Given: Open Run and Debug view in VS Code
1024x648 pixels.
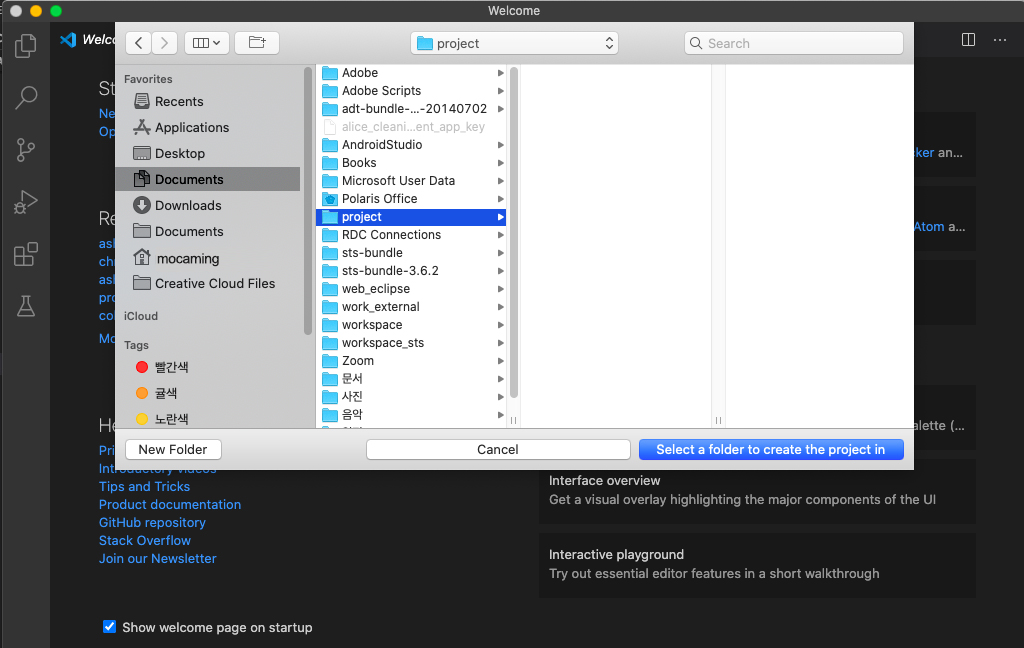Looking at the screenshot, I should click(x=25, y=202).
